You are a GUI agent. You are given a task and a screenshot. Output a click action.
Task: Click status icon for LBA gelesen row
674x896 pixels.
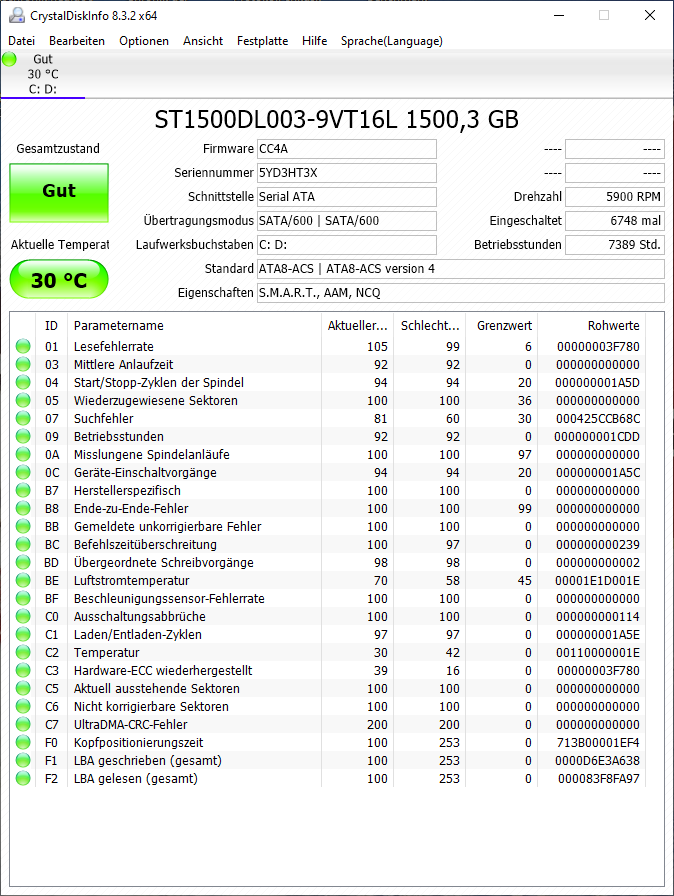click(23, 778)
